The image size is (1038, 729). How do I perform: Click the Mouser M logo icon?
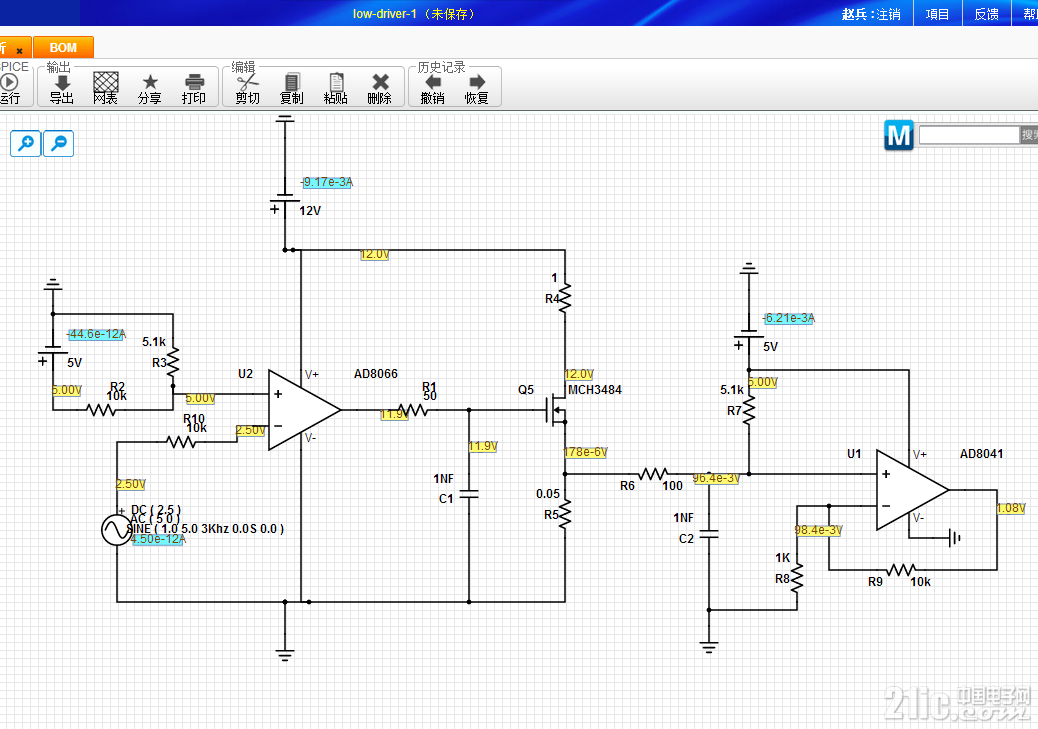[x=898, y=135]
